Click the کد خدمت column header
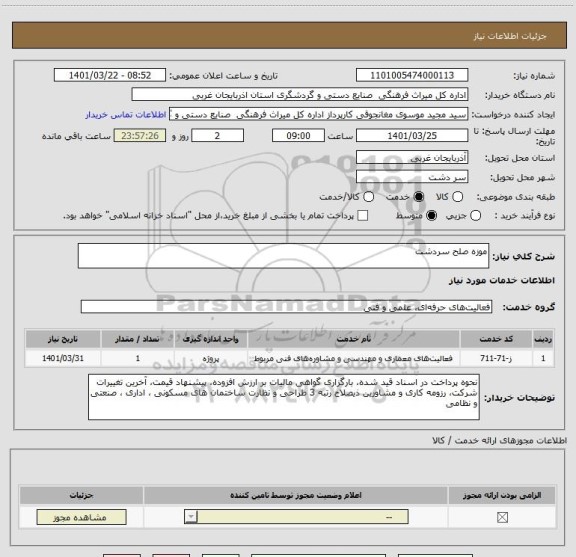 (x=496, y=339)
